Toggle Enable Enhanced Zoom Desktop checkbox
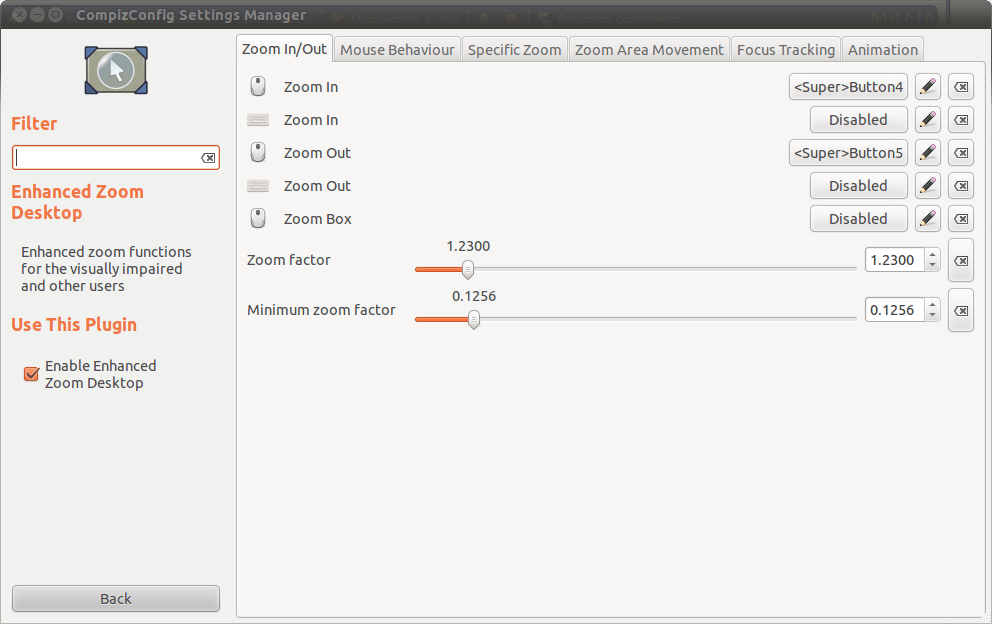992x624 pixels. pos(31,374)
